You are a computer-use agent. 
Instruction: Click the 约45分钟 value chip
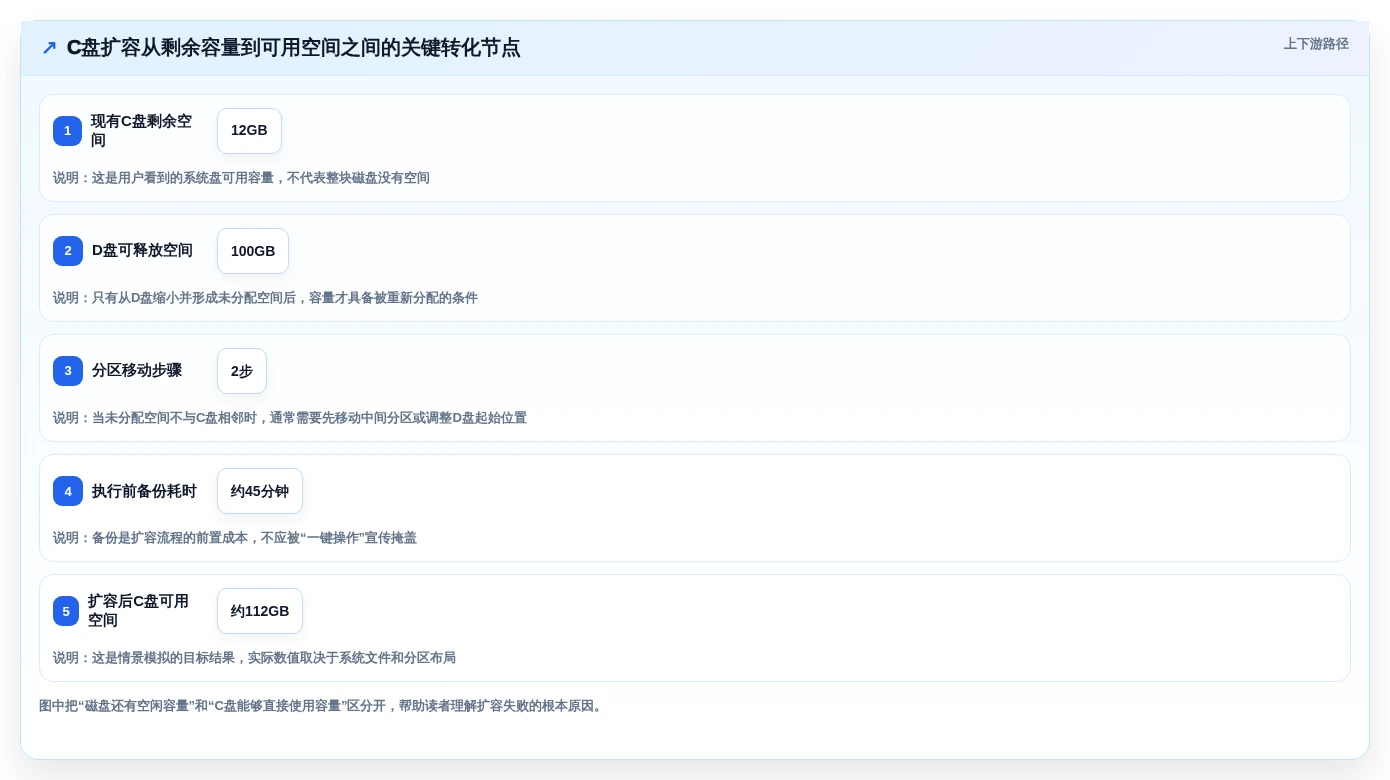click(x=260, y=491)
